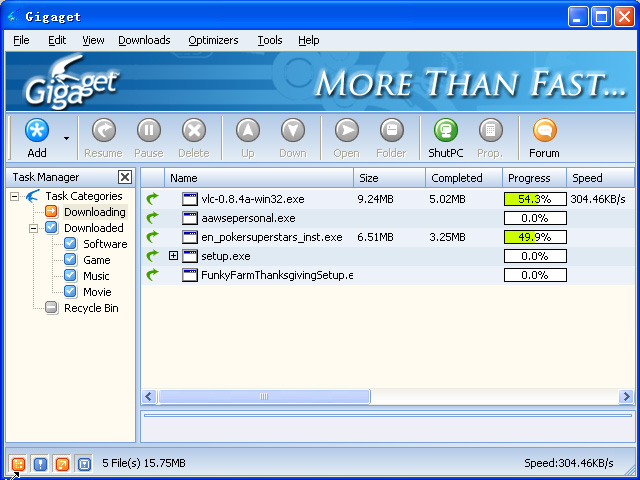Click the file icon of vlc-0.8.4a-win32.exe

190,199
